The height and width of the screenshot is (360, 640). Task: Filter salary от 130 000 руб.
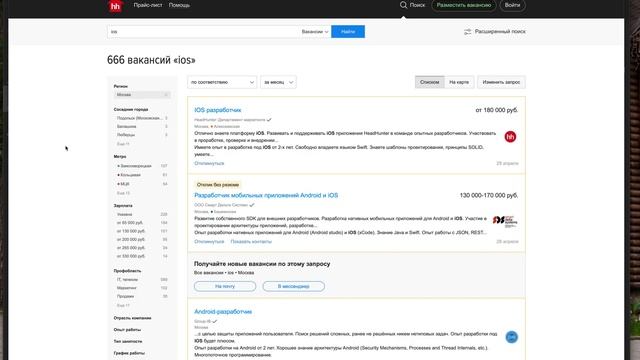click(x=131, y=231)
